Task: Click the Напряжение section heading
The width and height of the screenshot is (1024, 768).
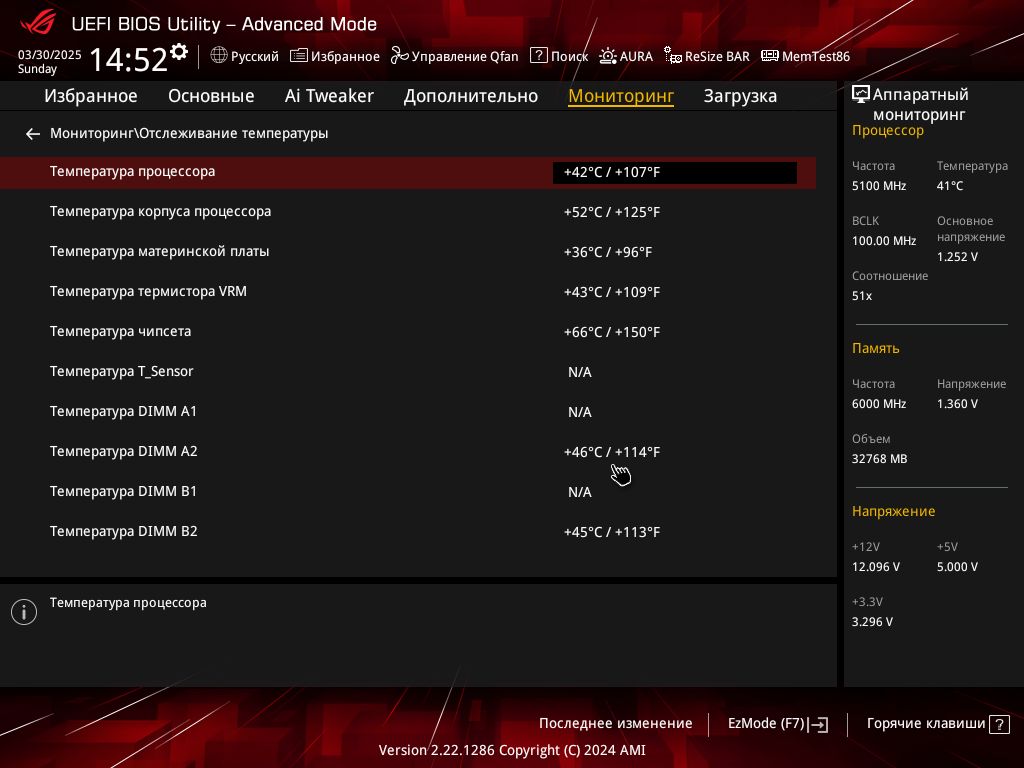Action: coord(893,511)
